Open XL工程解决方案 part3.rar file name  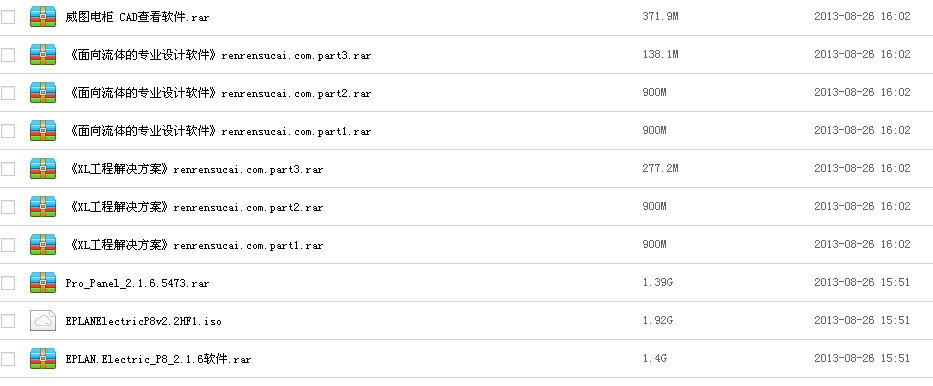pyautogui.click(x=196, y=170)
